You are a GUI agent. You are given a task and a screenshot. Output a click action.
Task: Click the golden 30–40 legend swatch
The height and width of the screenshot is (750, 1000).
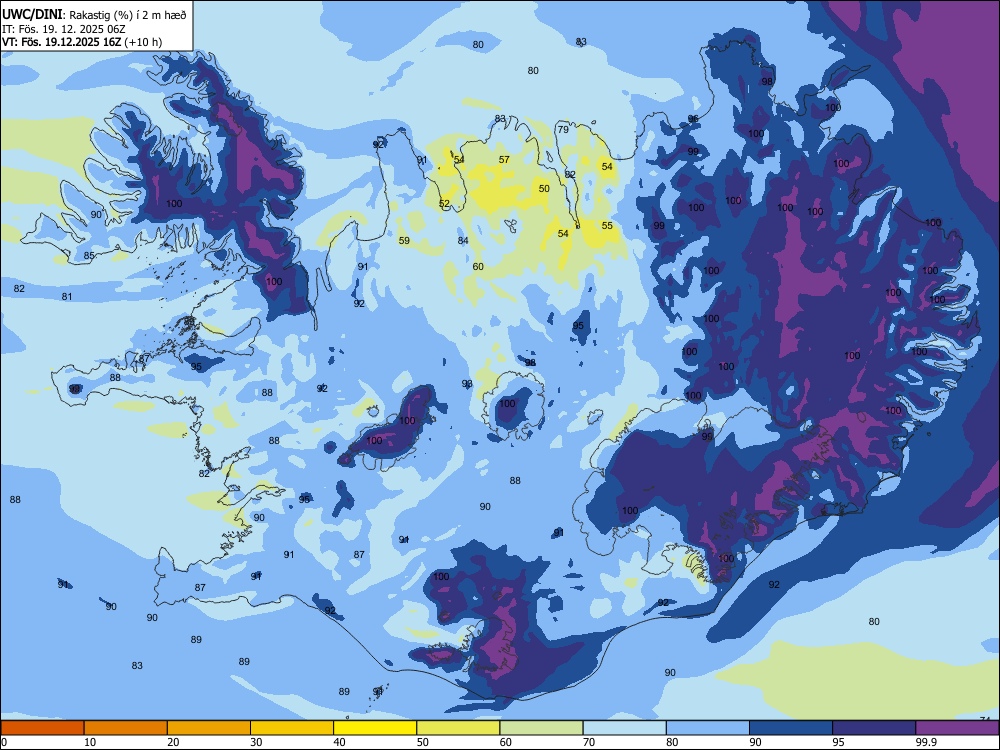292,728
